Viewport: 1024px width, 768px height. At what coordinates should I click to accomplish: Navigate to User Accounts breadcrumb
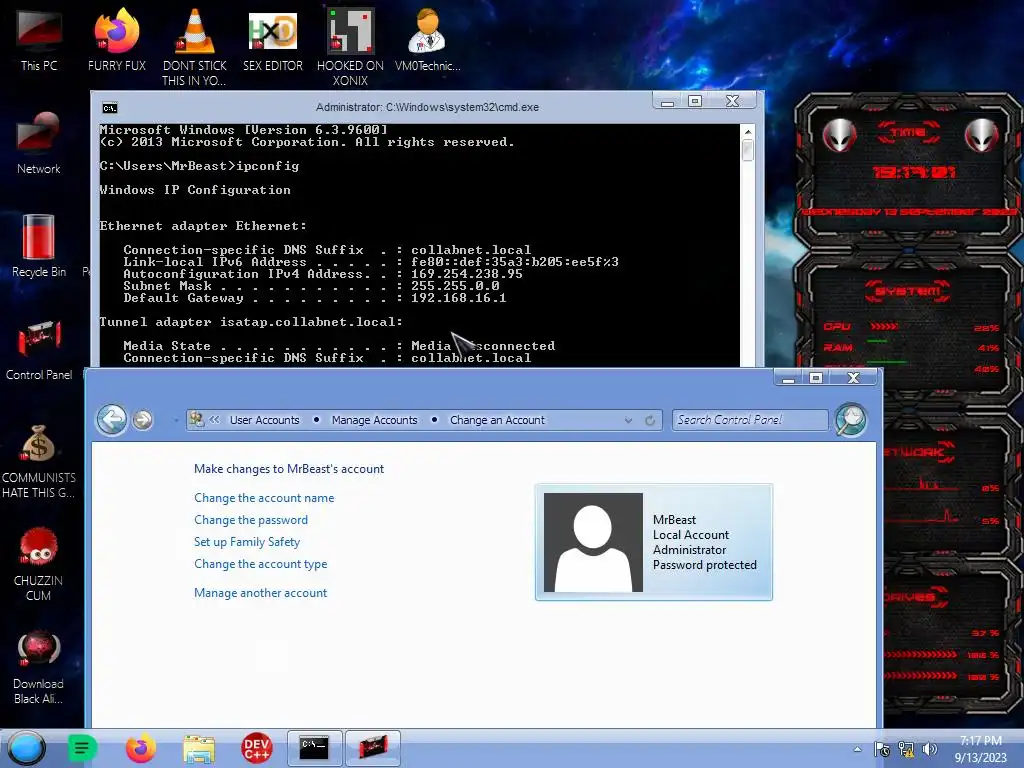click(264, 420)
